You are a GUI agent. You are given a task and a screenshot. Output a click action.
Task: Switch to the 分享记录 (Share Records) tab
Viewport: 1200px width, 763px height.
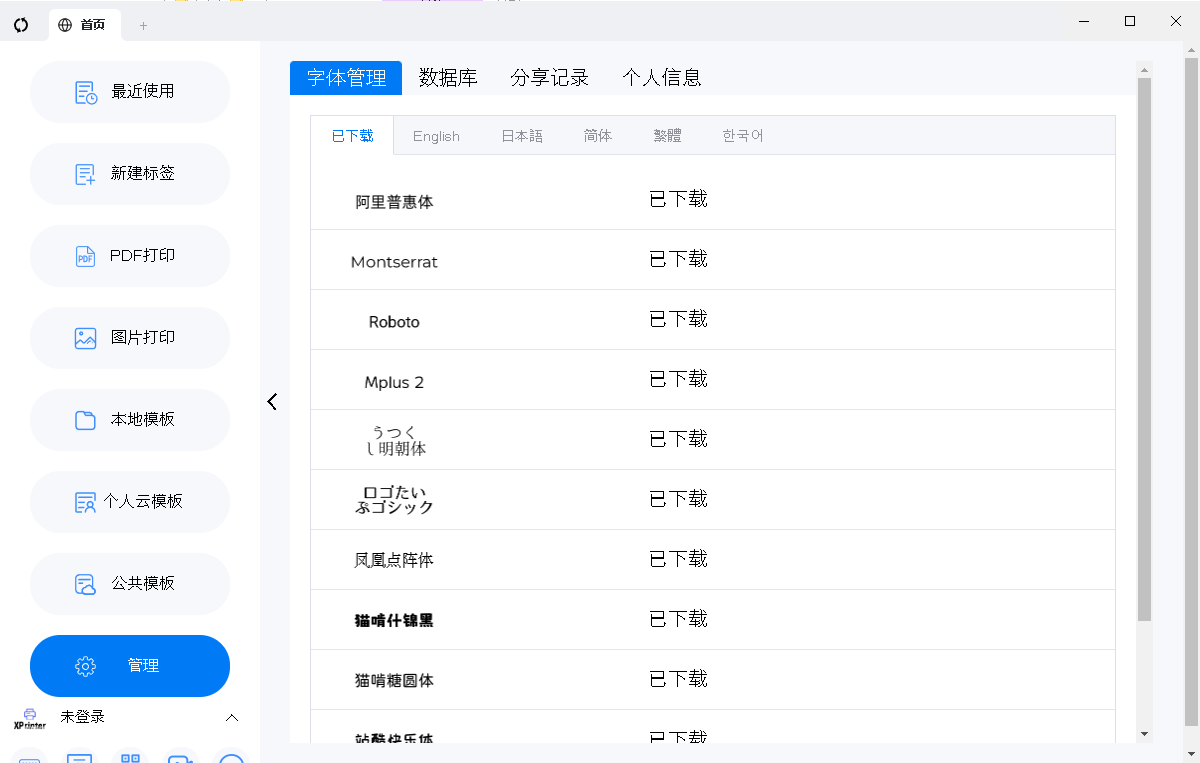pyautogui.click(x=549, y=76)
